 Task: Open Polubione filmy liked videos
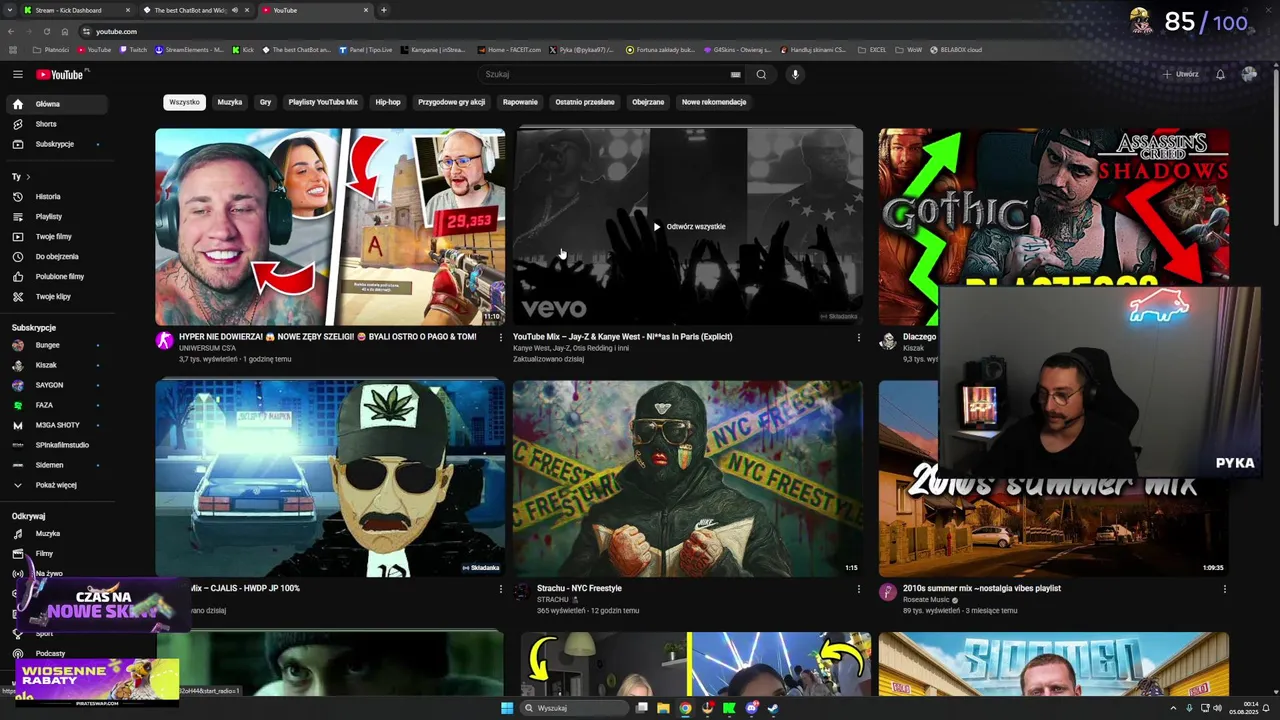(55, 277)
